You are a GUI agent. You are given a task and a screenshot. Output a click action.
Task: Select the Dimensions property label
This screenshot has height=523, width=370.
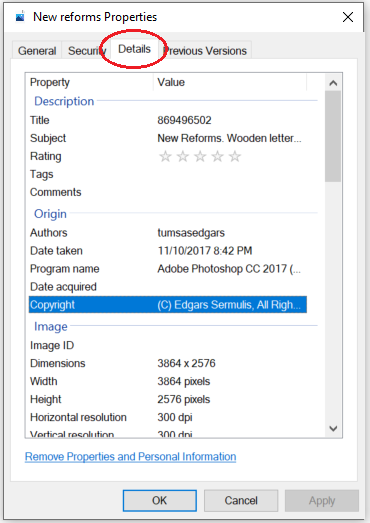(58, 363)
